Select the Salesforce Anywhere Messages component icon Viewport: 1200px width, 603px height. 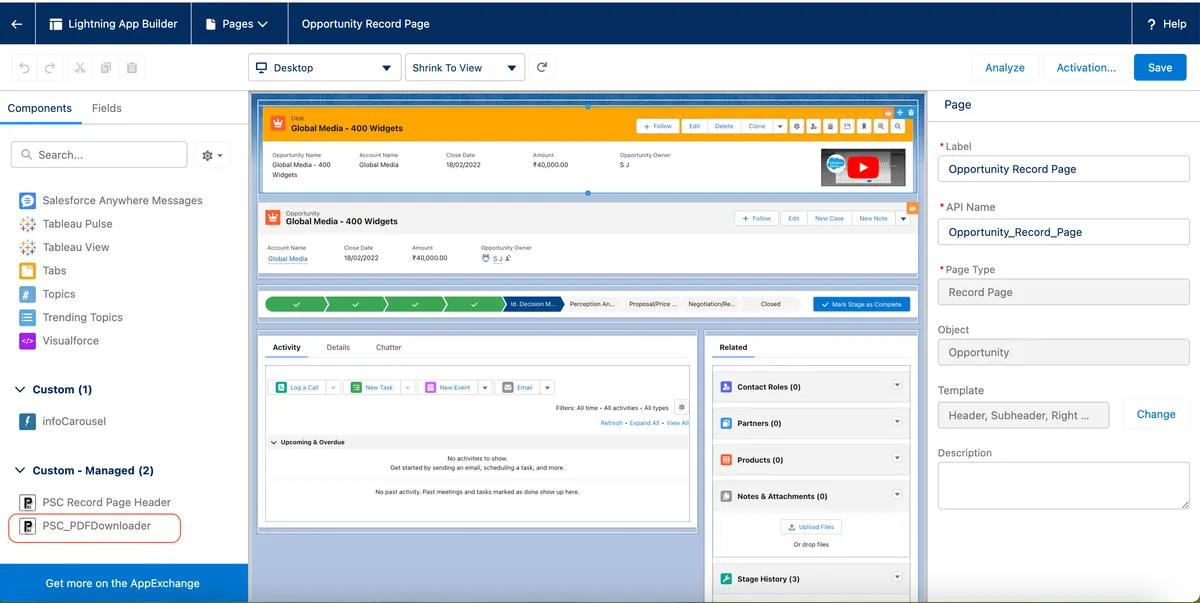point(27,200)
